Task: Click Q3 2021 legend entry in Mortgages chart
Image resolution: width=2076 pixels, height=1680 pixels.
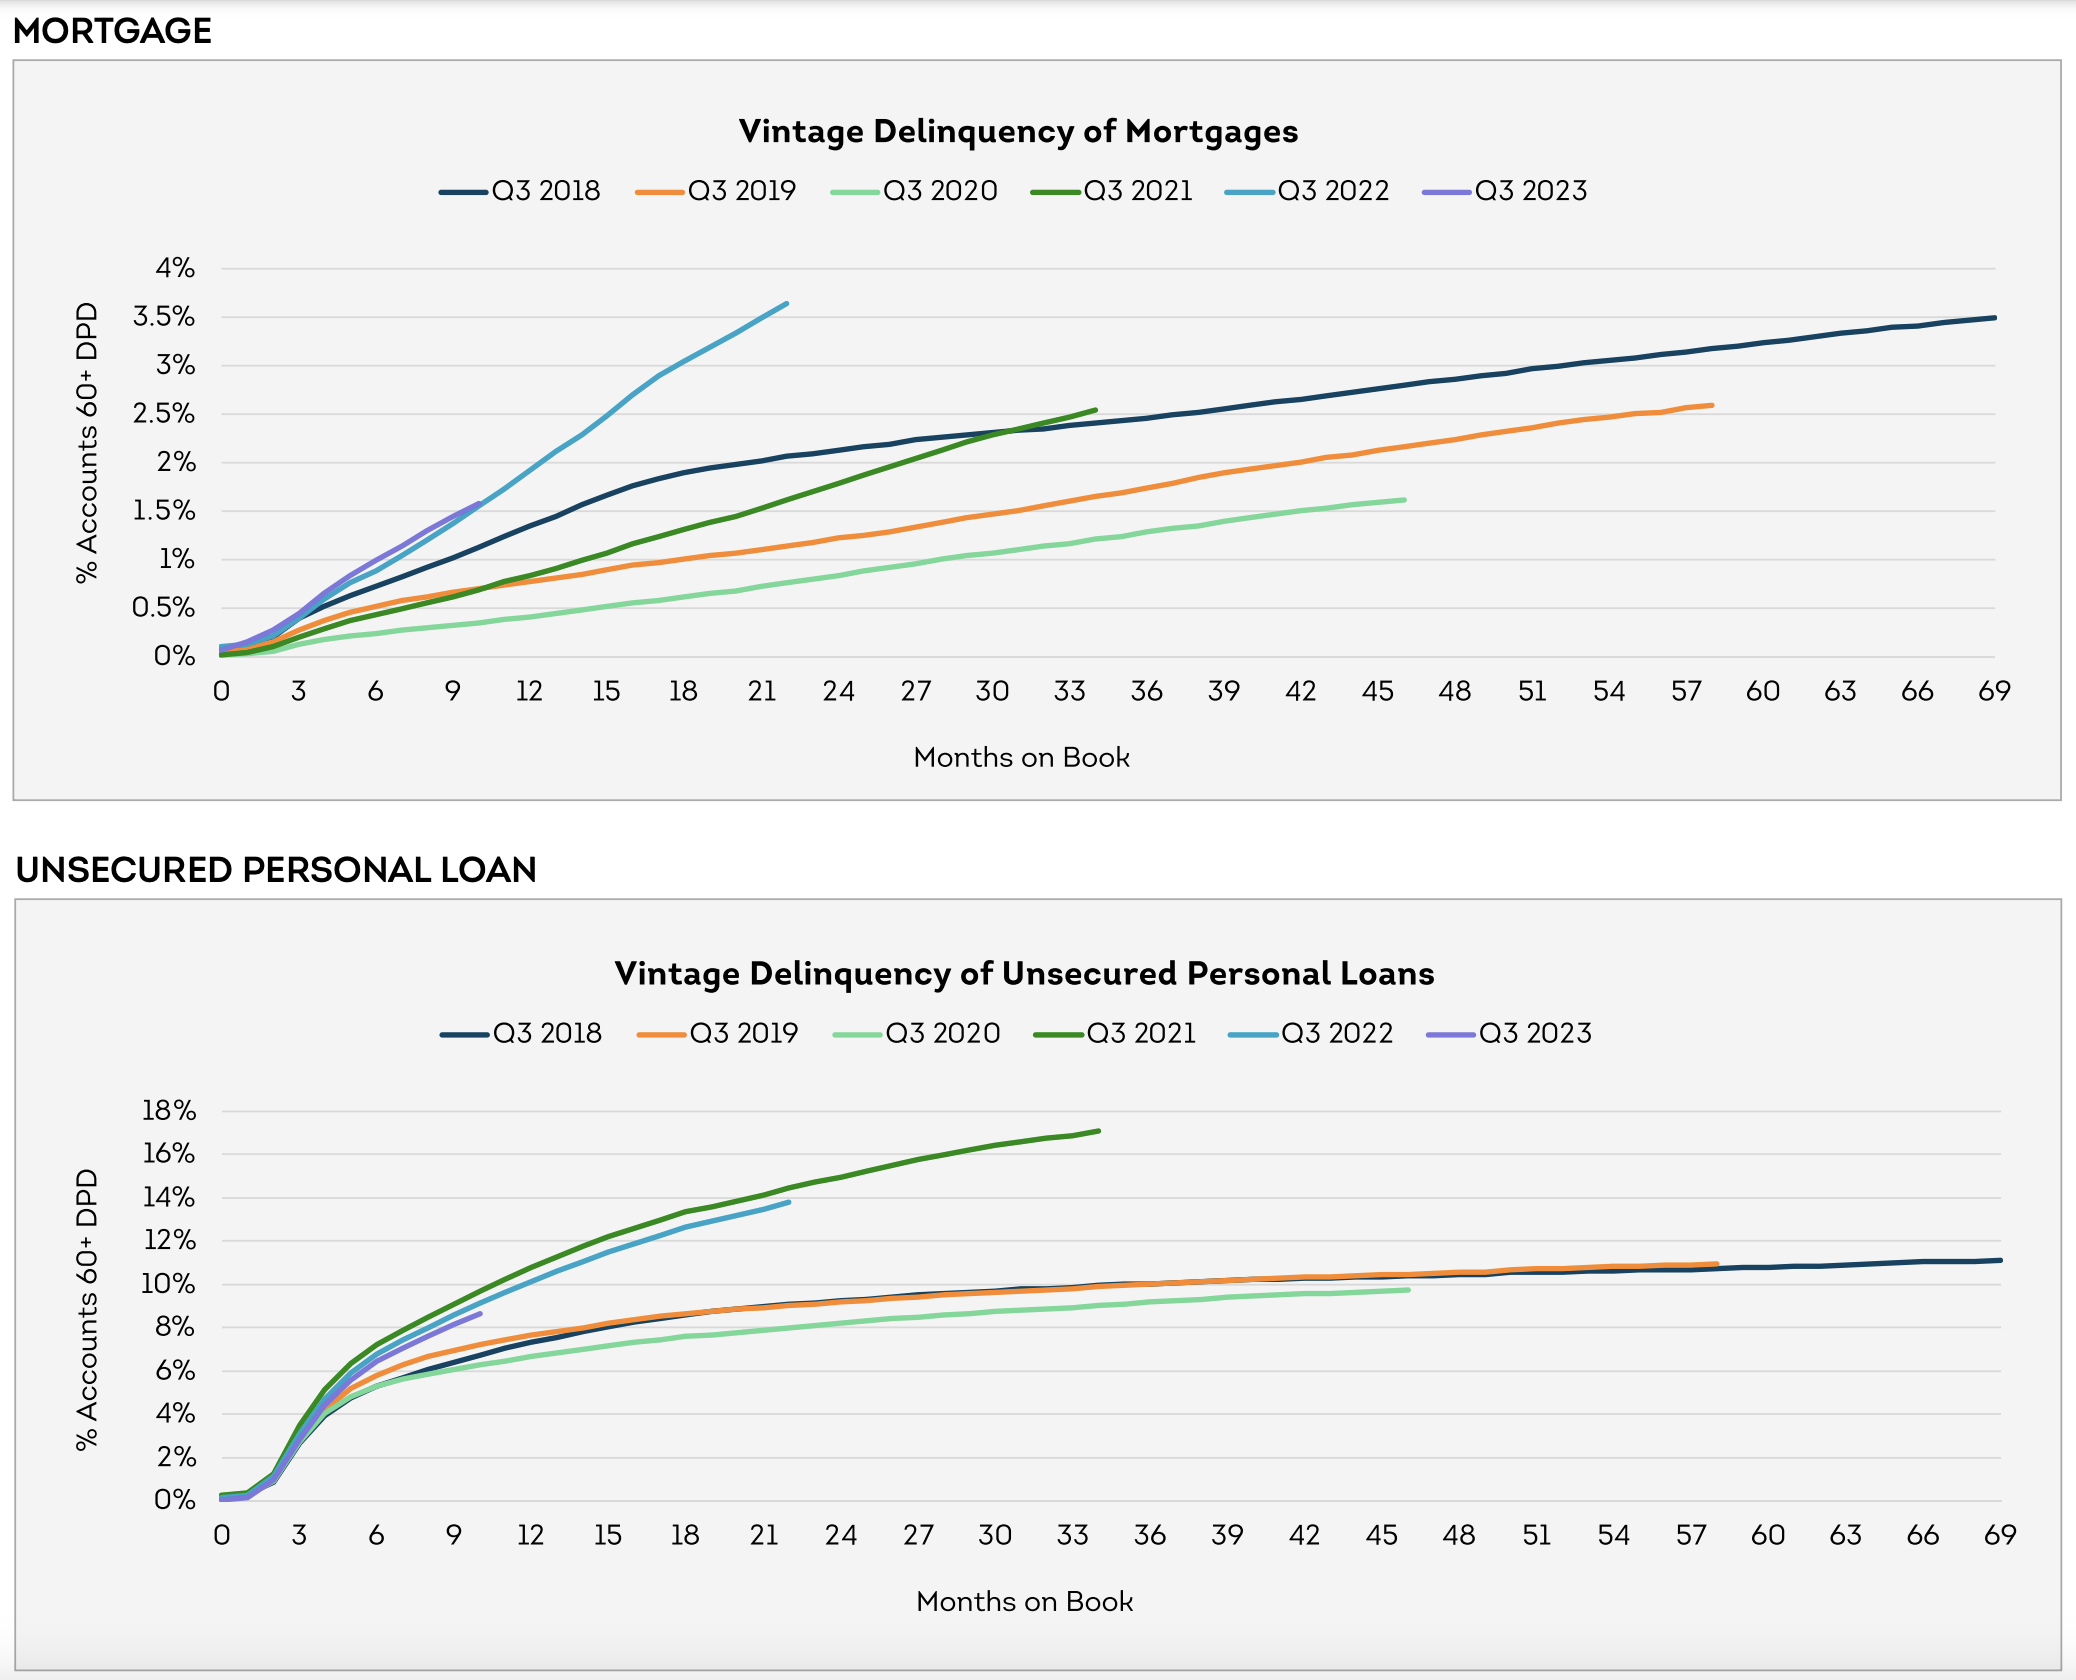Action: coord(1137,191)
